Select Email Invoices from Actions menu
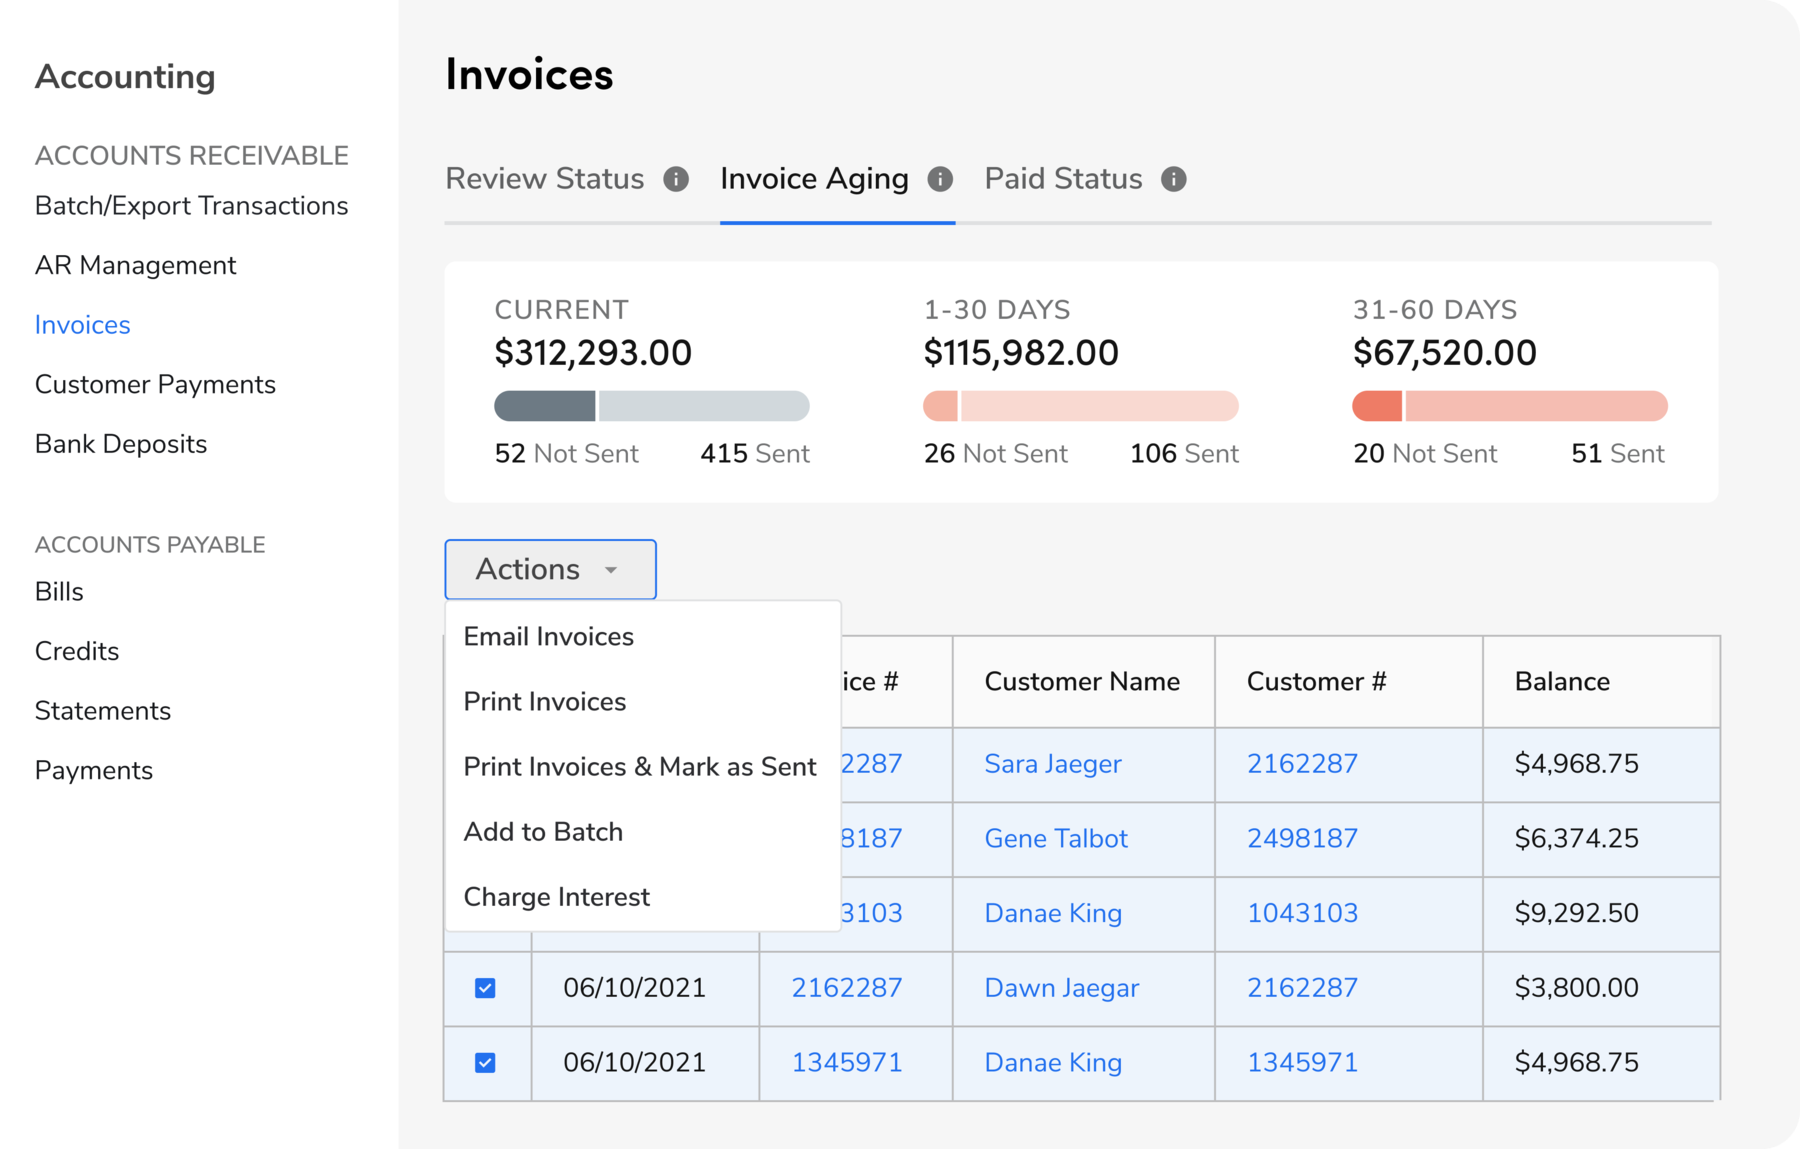The width and height of the screenshot is (1800, 1149). click(547, 636)
